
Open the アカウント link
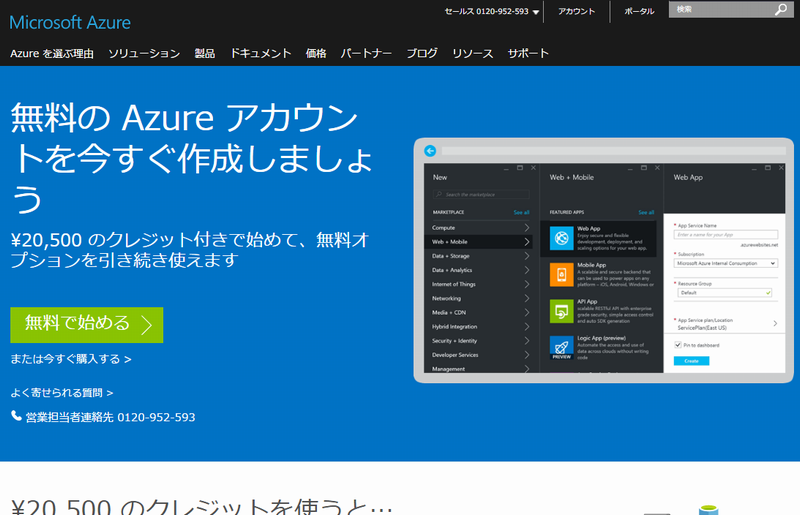coord(577,11)
